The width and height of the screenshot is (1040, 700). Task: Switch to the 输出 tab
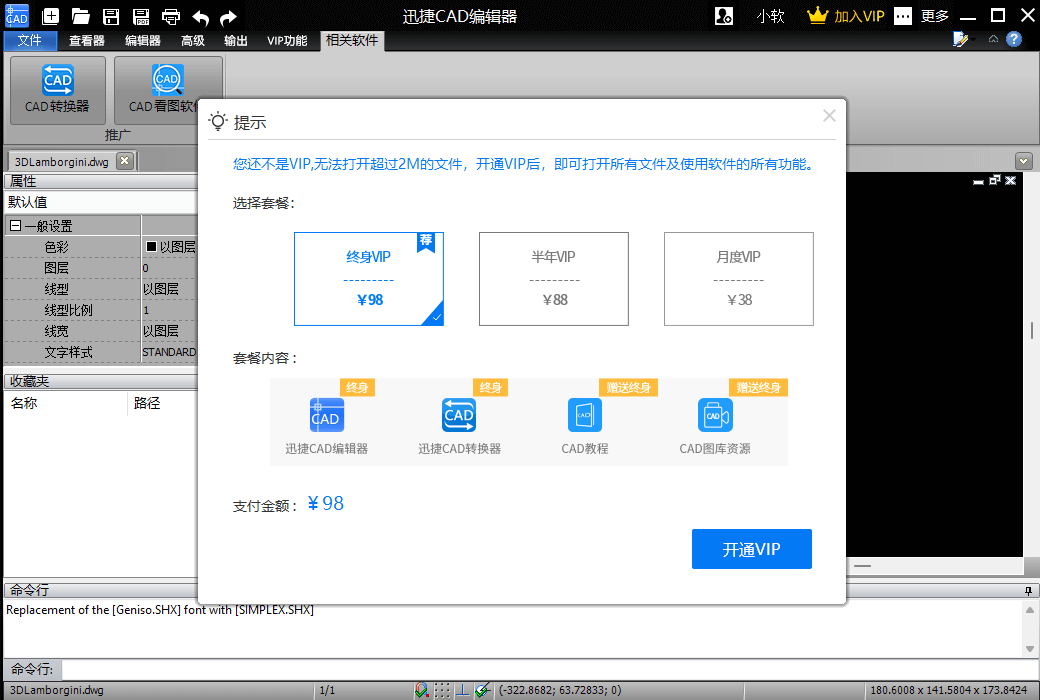pos(235,40)
